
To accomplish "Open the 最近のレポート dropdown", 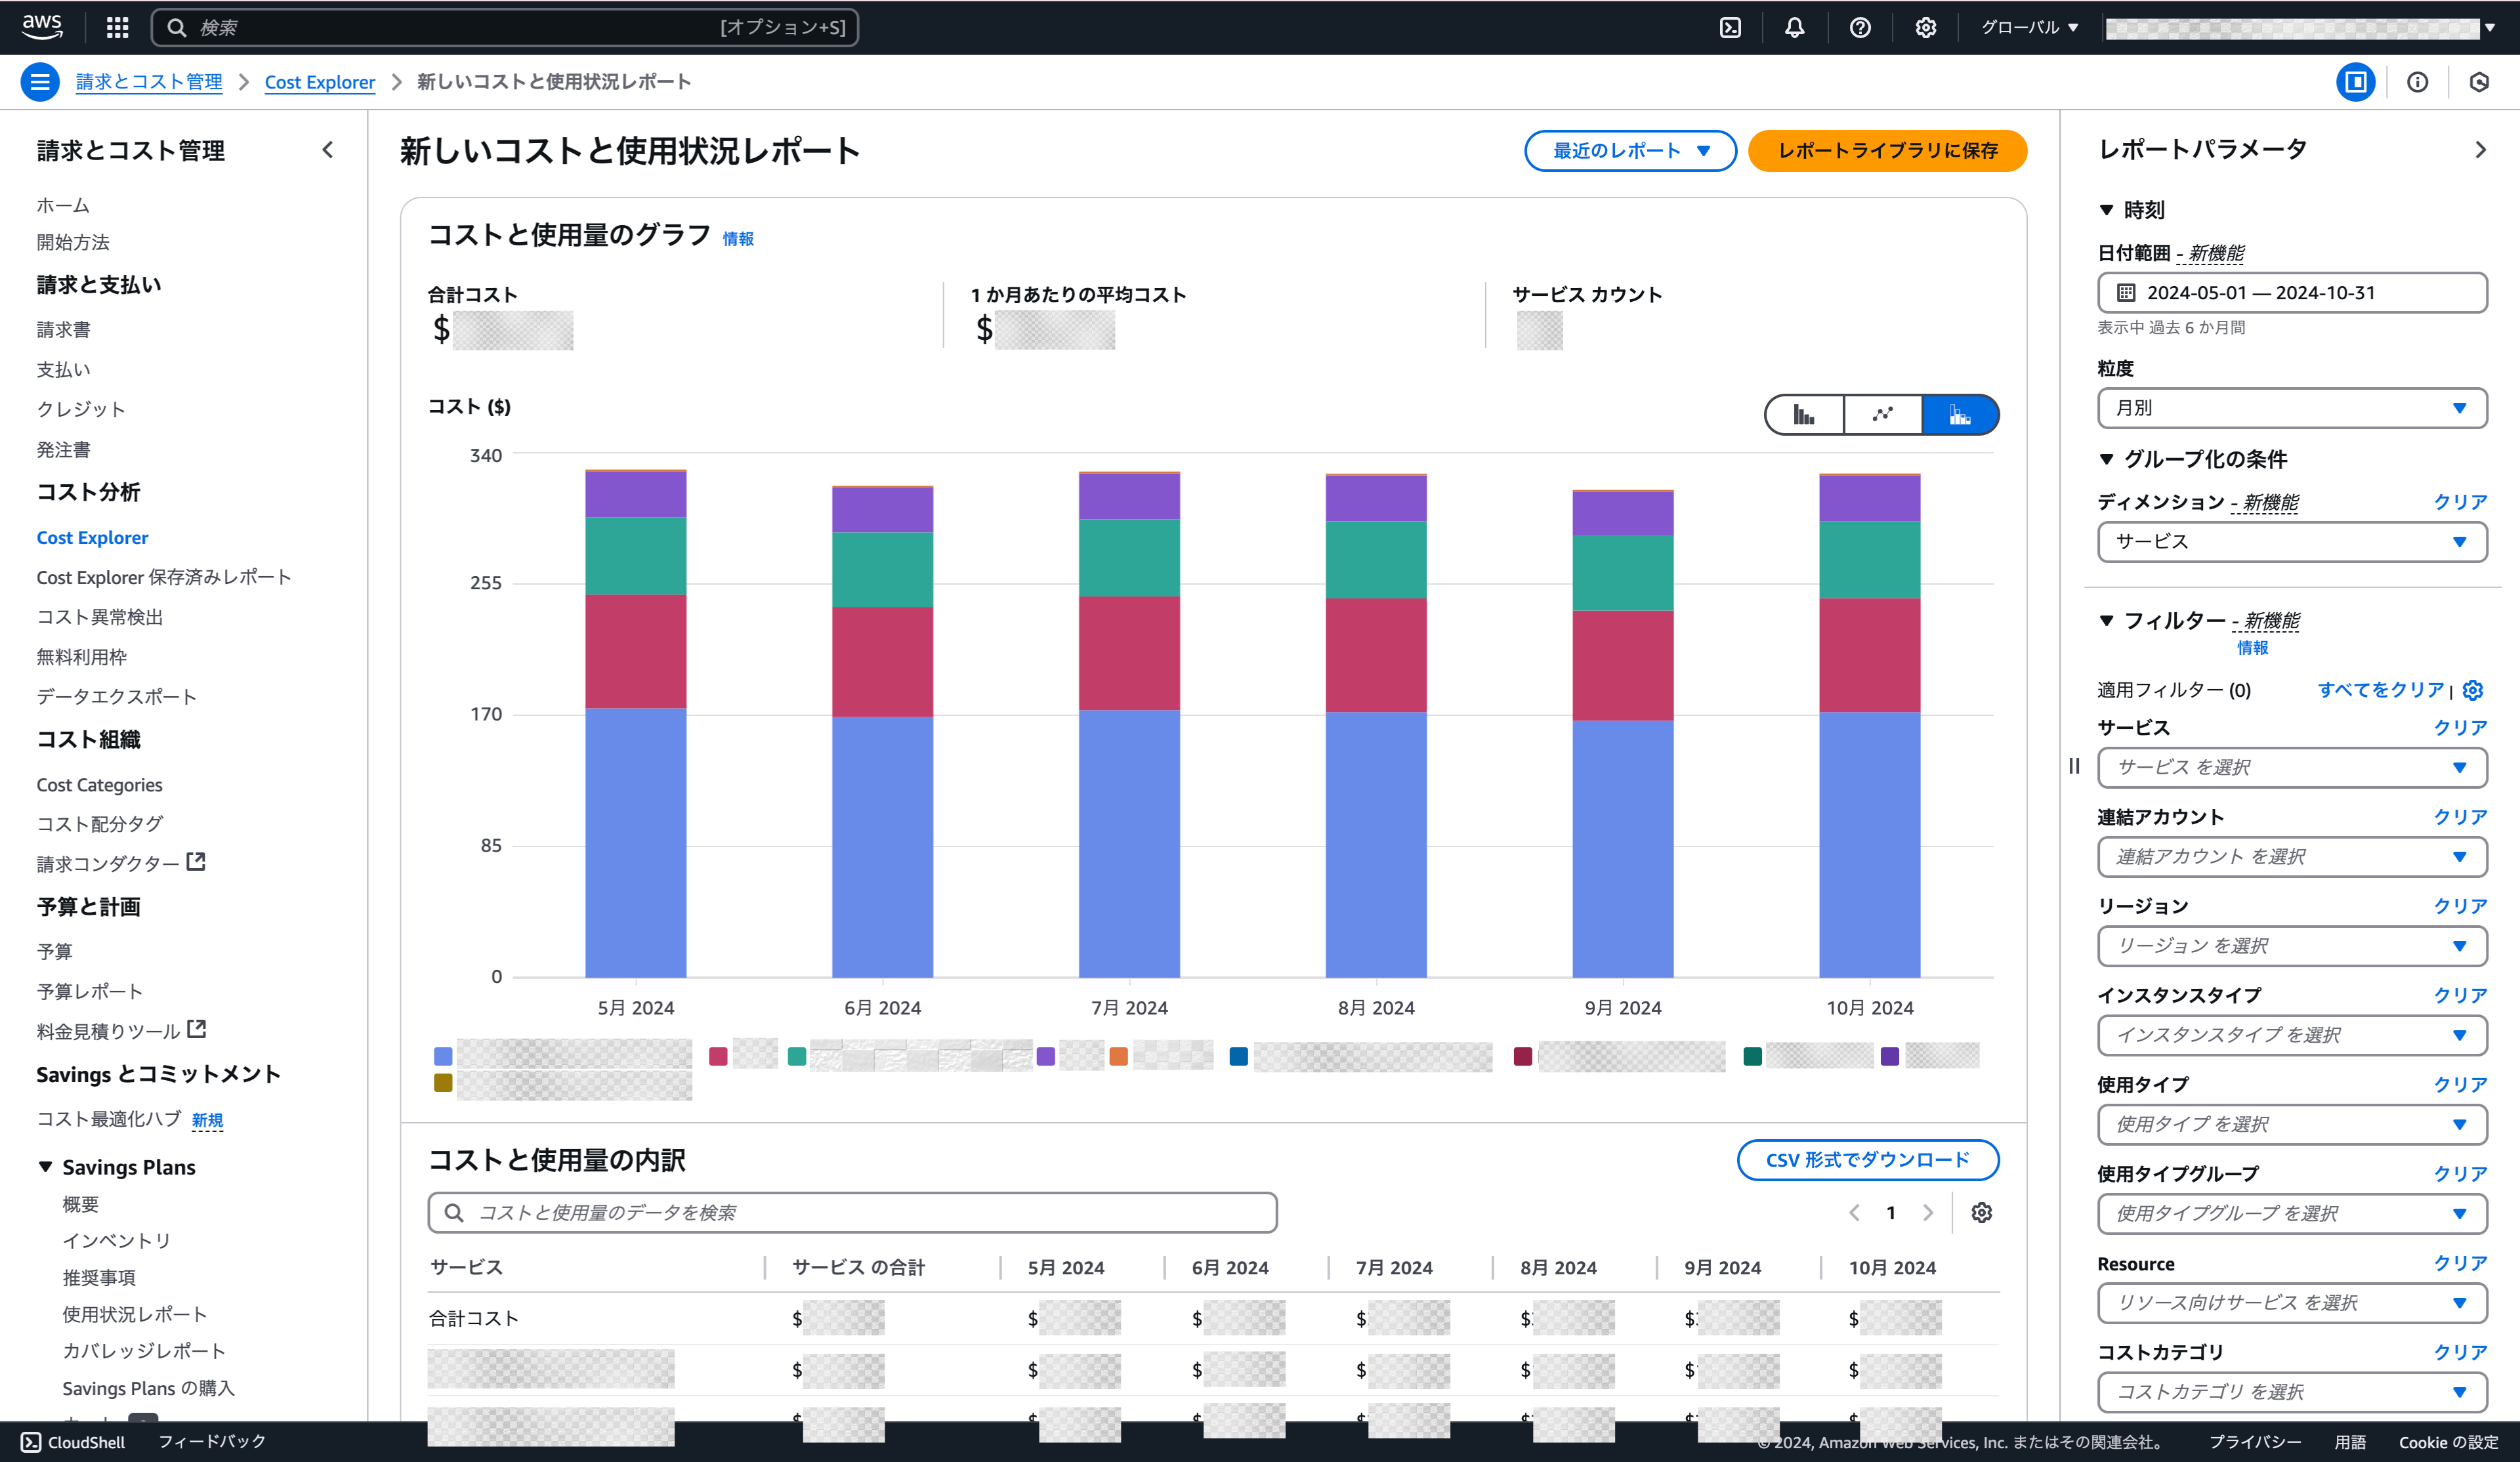I will click(1630, 151).
